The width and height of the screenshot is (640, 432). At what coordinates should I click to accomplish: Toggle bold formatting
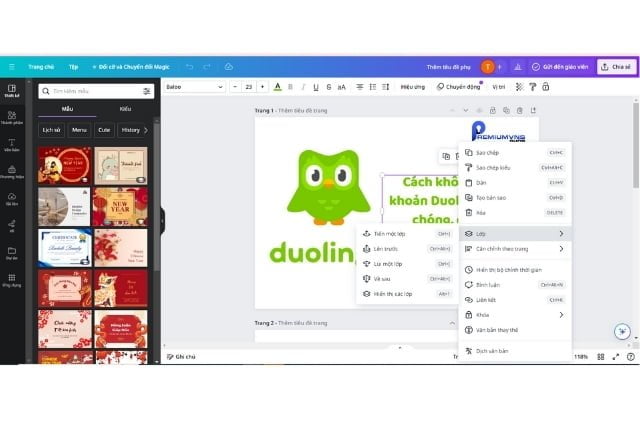pos(290,87)
